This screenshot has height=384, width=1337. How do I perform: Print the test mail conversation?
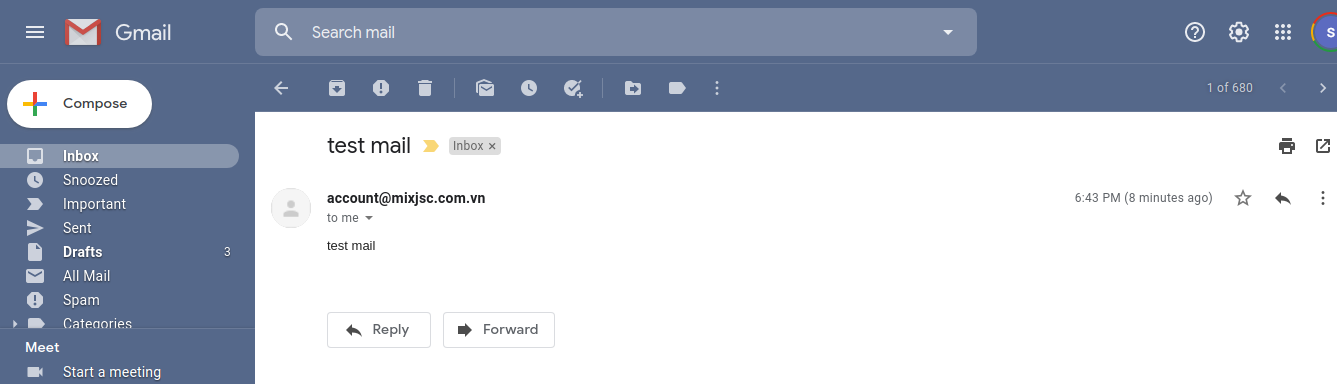point(1287,146)
